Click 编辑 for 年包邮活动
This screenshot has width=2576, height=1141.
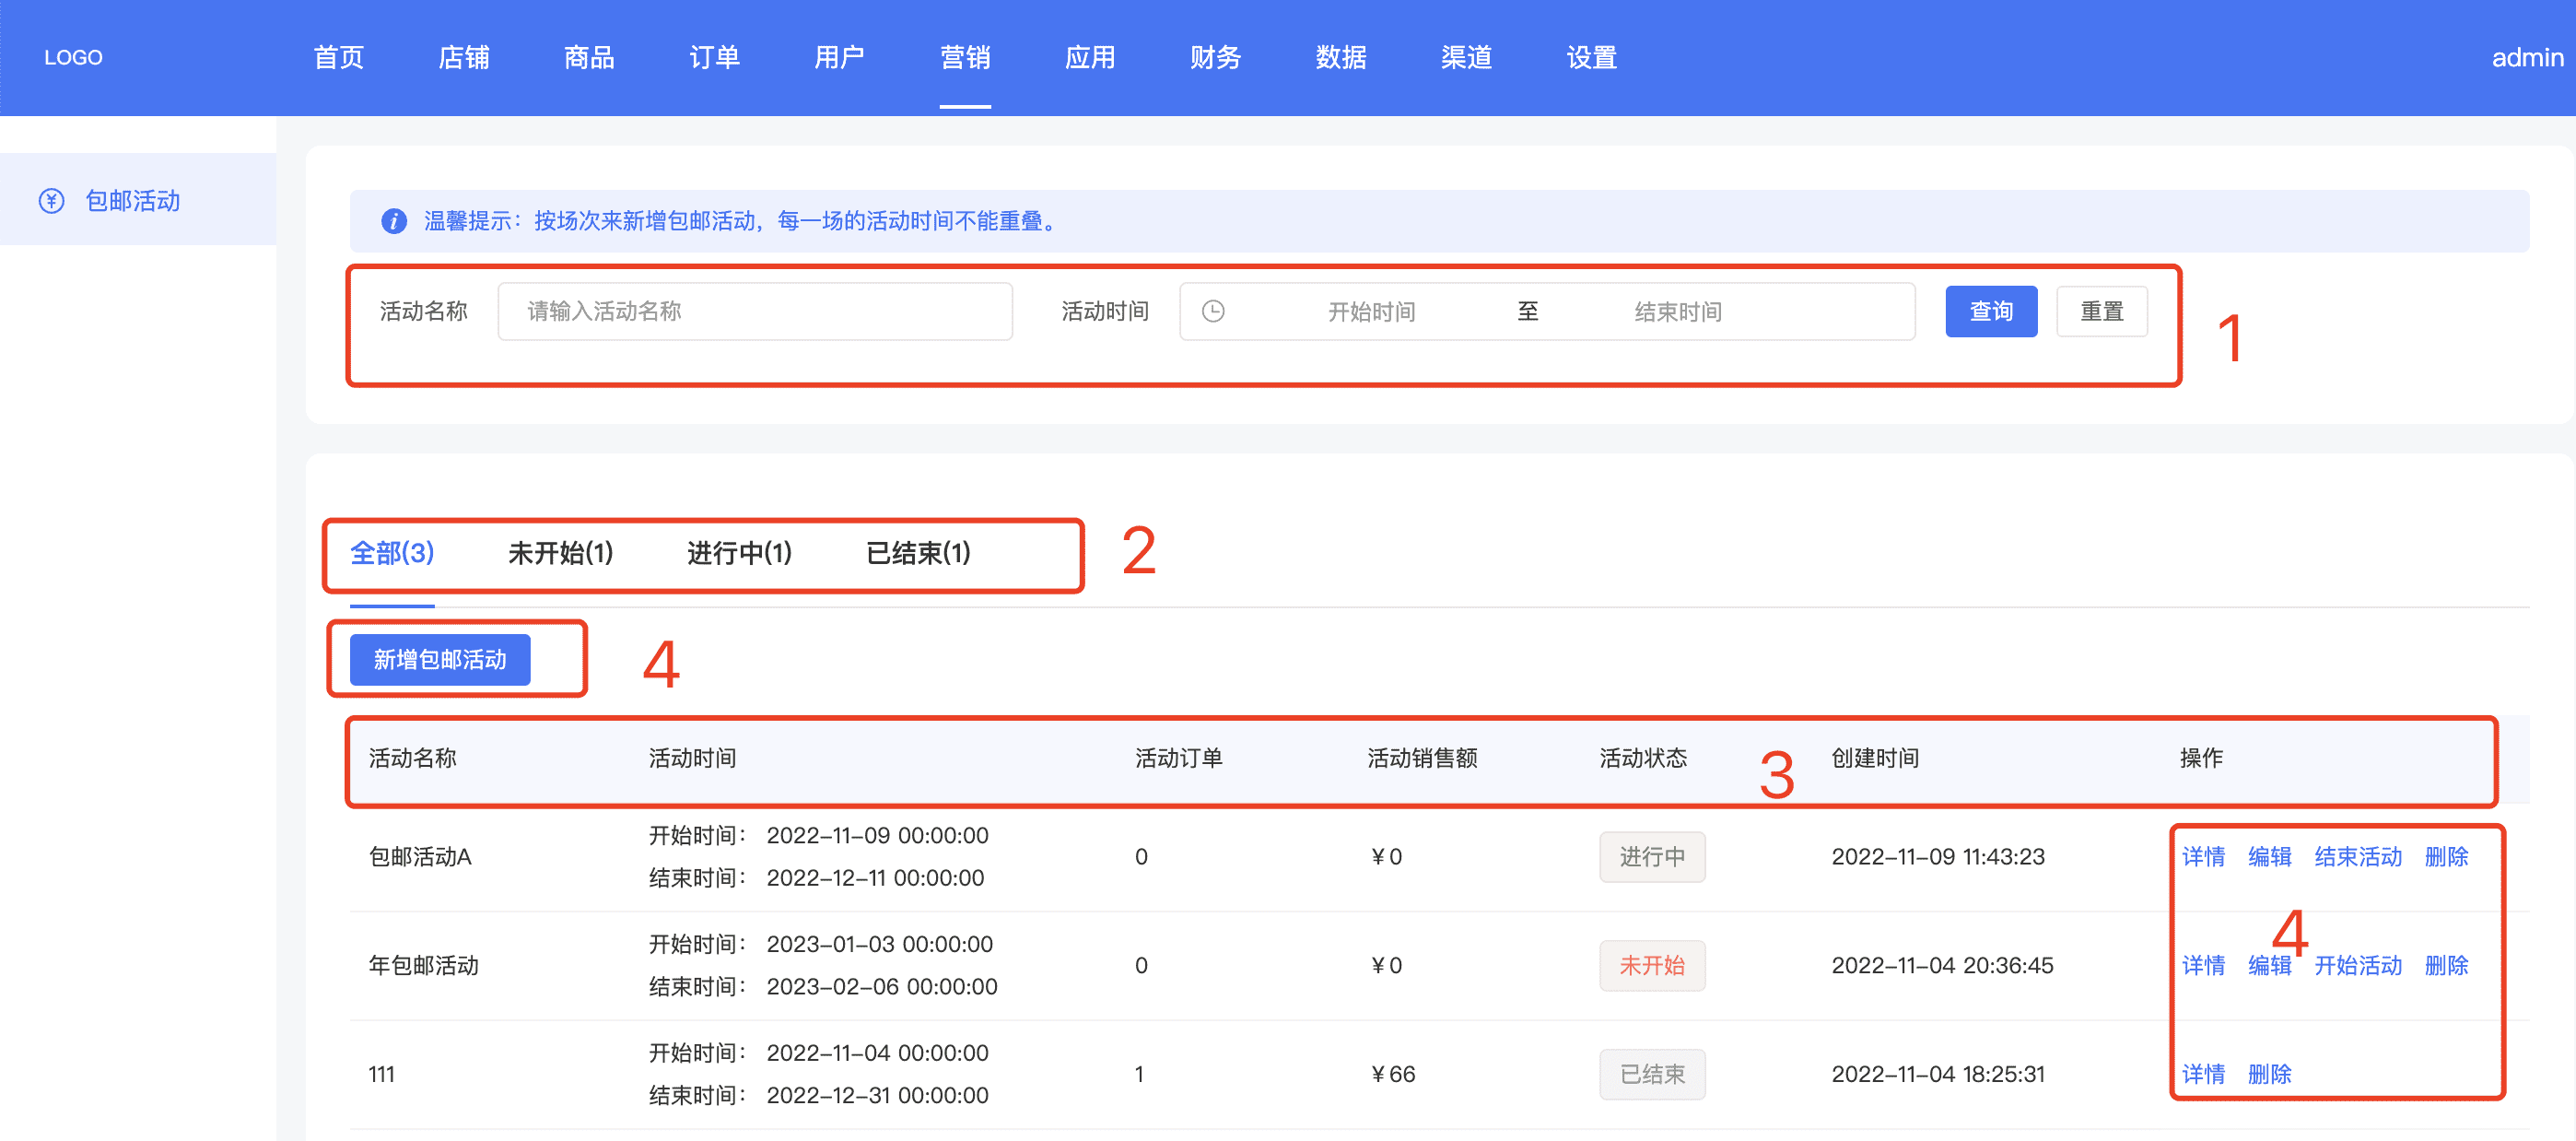click(2269, 966)
